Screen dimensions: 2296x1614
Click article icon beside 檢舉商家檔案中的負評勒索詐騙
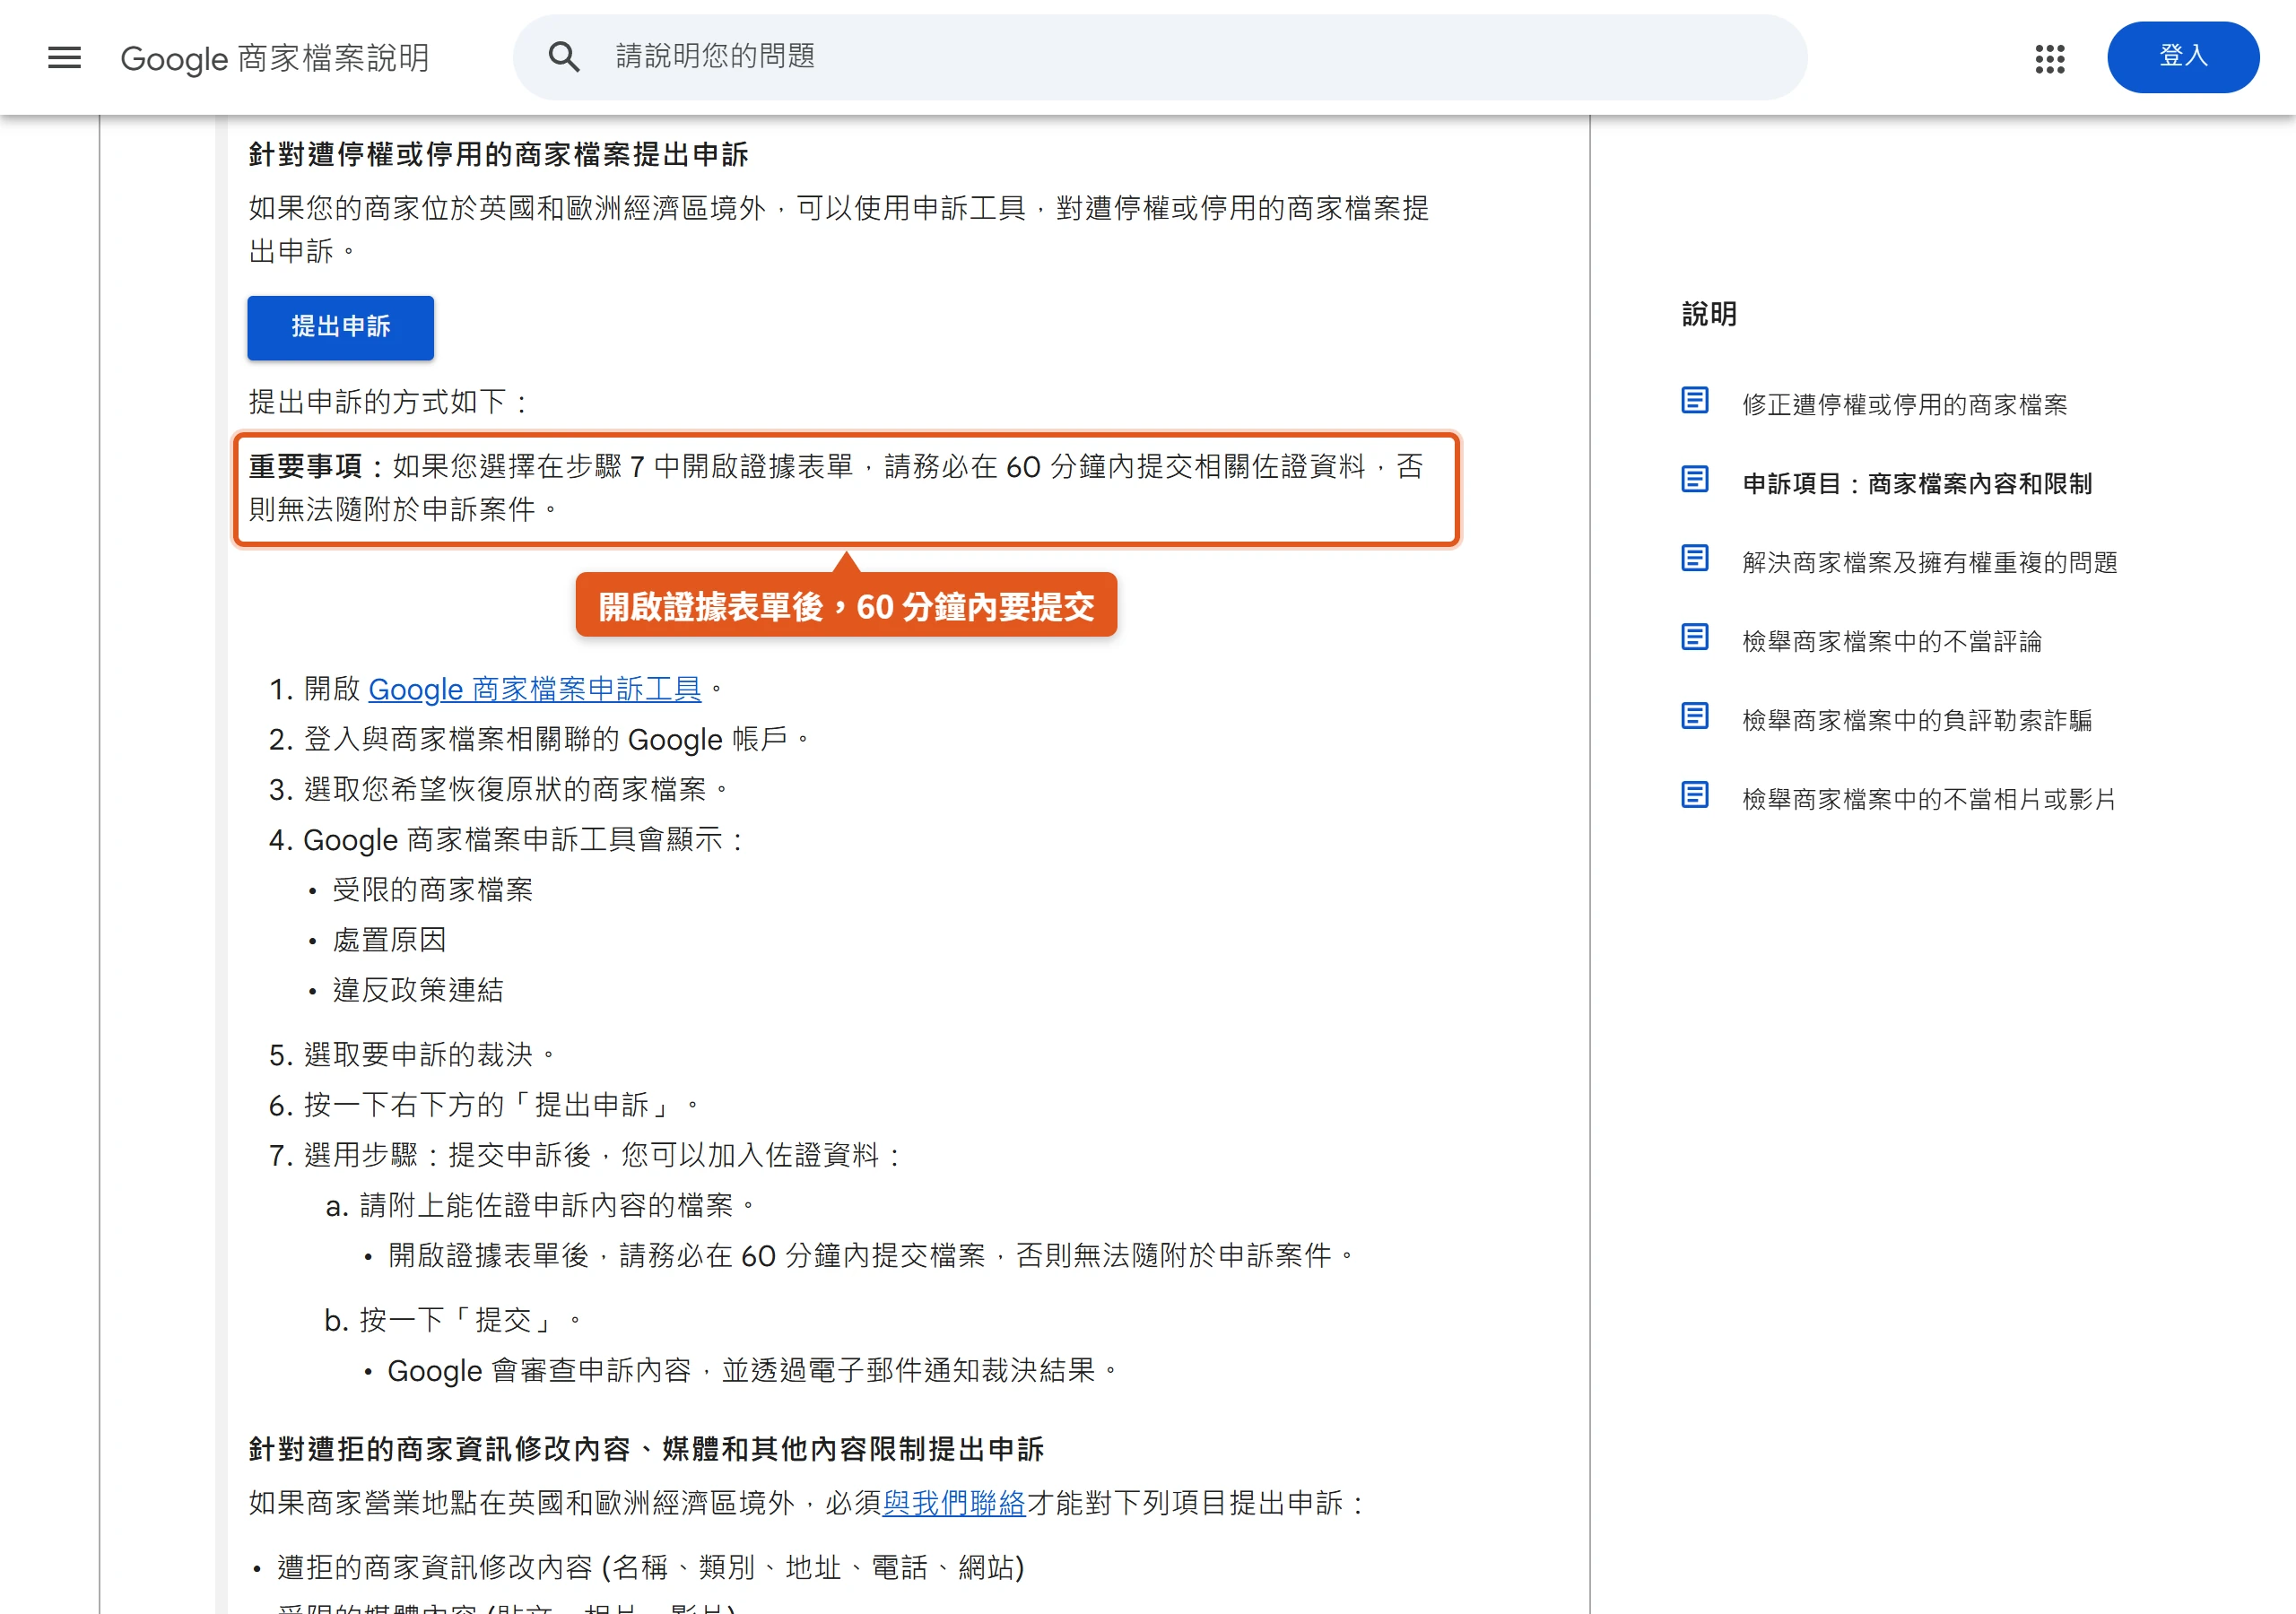click(1694, 717)
